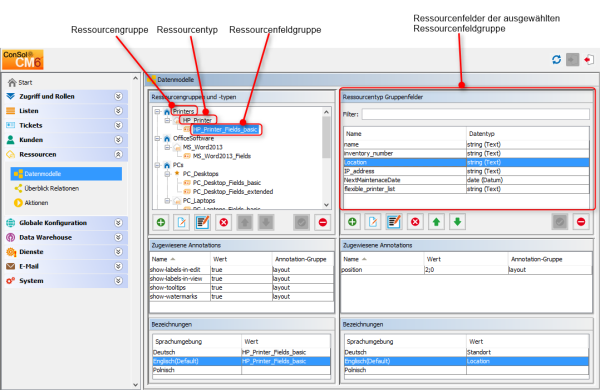
Task: Add a new resource group with green plus
Action: [161, 222]
